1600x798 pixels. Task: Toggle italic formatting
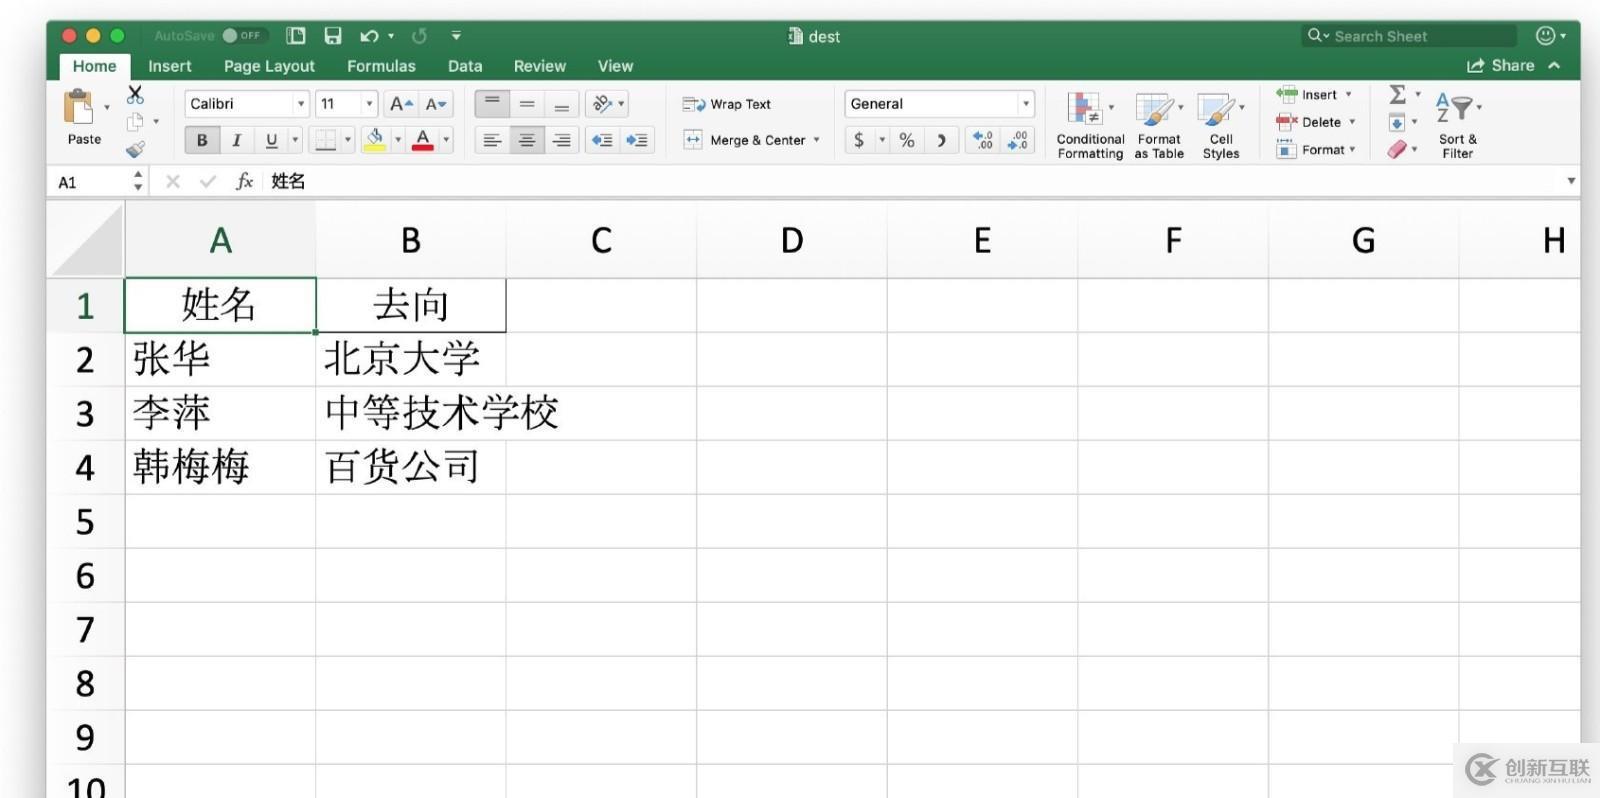pyautogui.click(x=237, y=140)
